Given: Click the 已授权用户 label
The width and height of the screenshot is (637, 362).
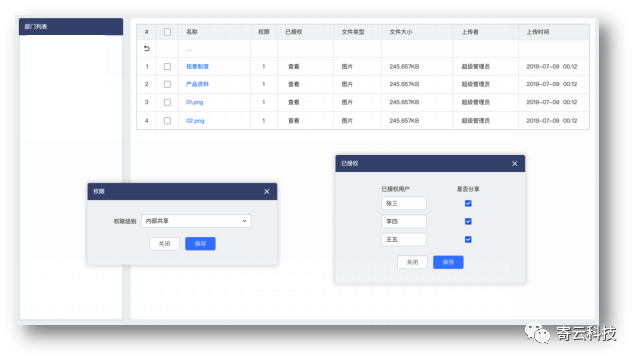Looking at the screenshot, I should pos(395,189).
